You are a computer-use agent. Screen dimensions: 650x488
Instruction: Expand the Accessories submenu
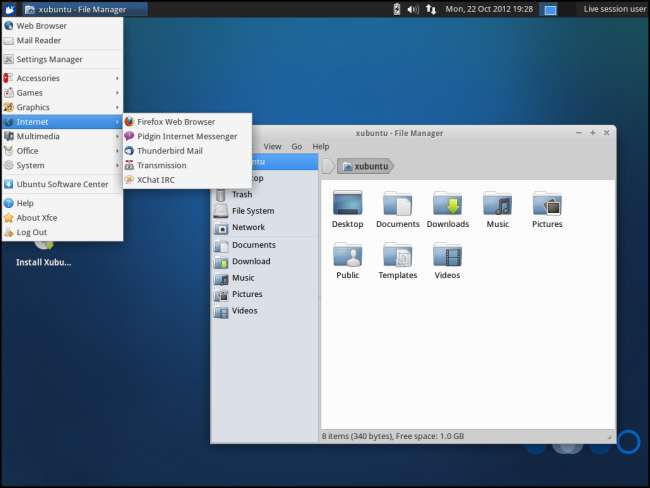62,78
